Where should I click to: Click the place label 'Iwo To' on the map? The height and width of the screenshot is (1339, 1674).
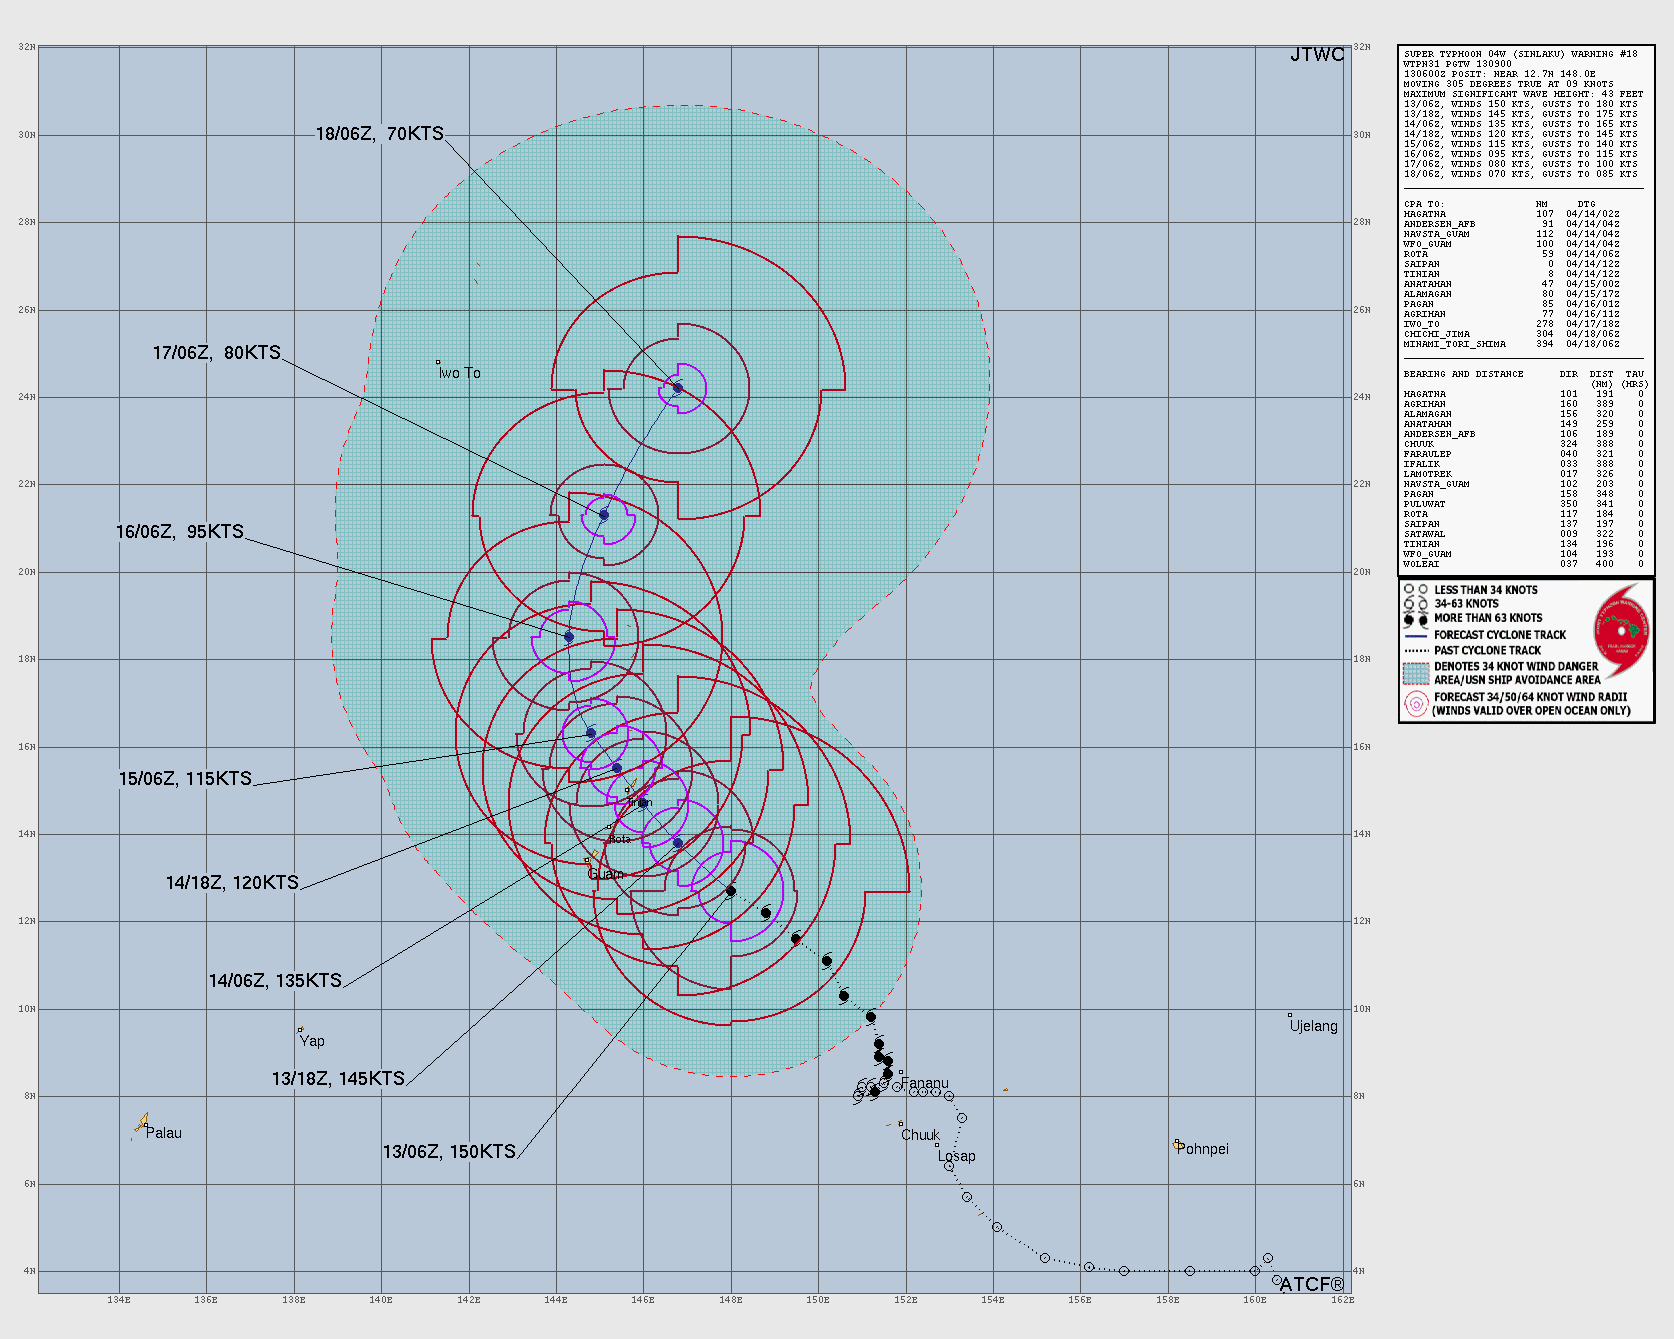459,372
